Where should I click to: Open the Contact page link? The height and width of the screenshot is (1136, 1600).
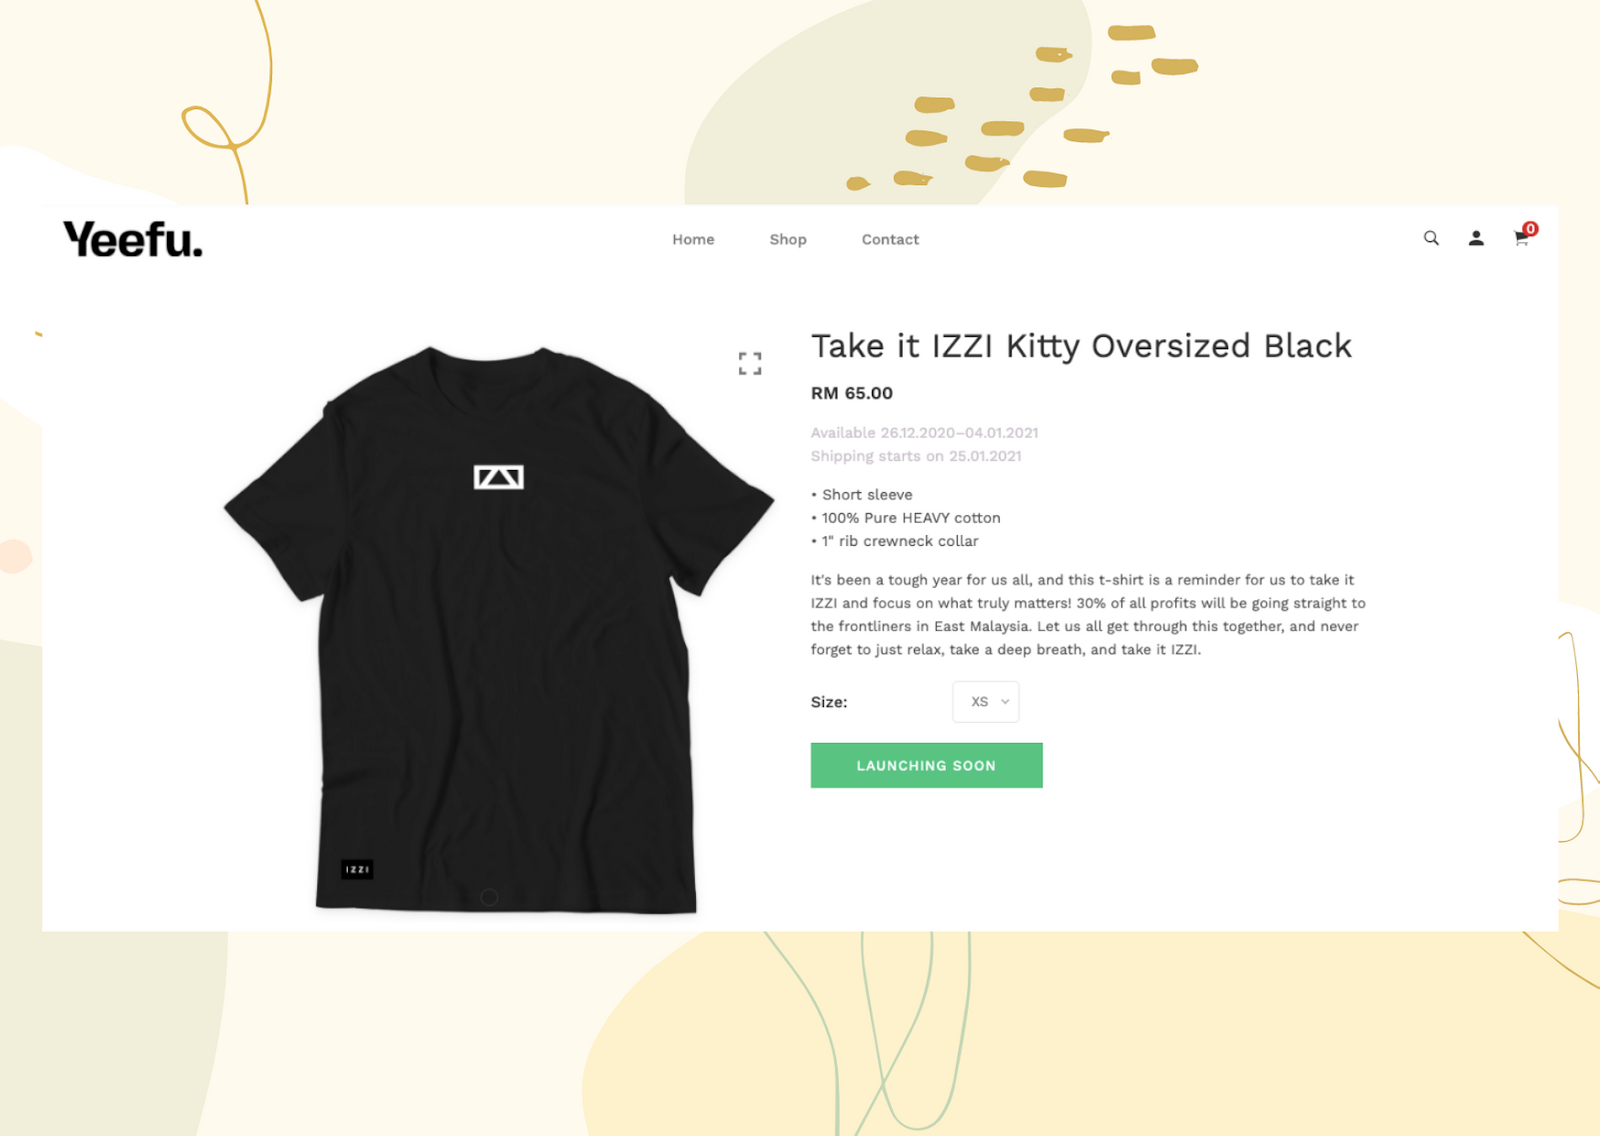pos(890,239)
